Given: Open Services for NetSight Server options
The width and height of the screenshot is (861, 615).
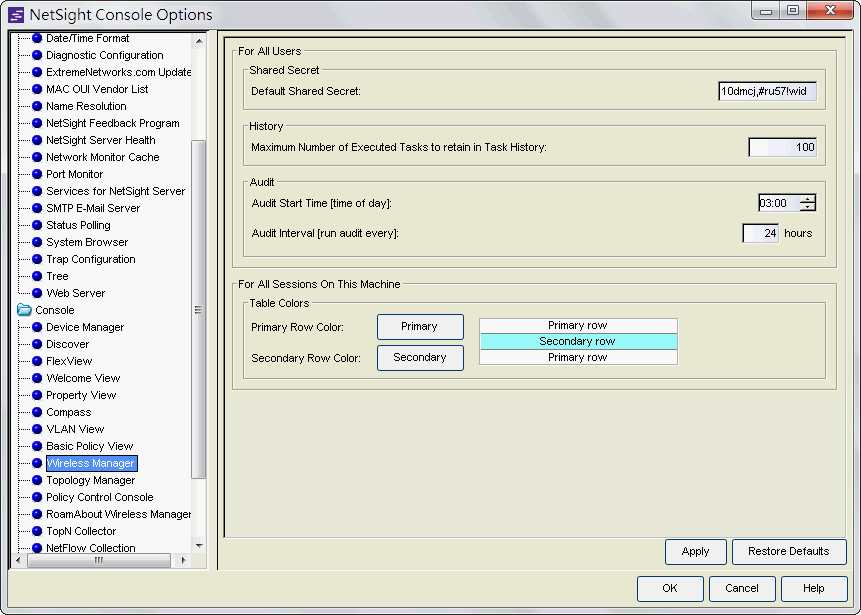Looking at the screenshot, I should click(x=115, y=192).
